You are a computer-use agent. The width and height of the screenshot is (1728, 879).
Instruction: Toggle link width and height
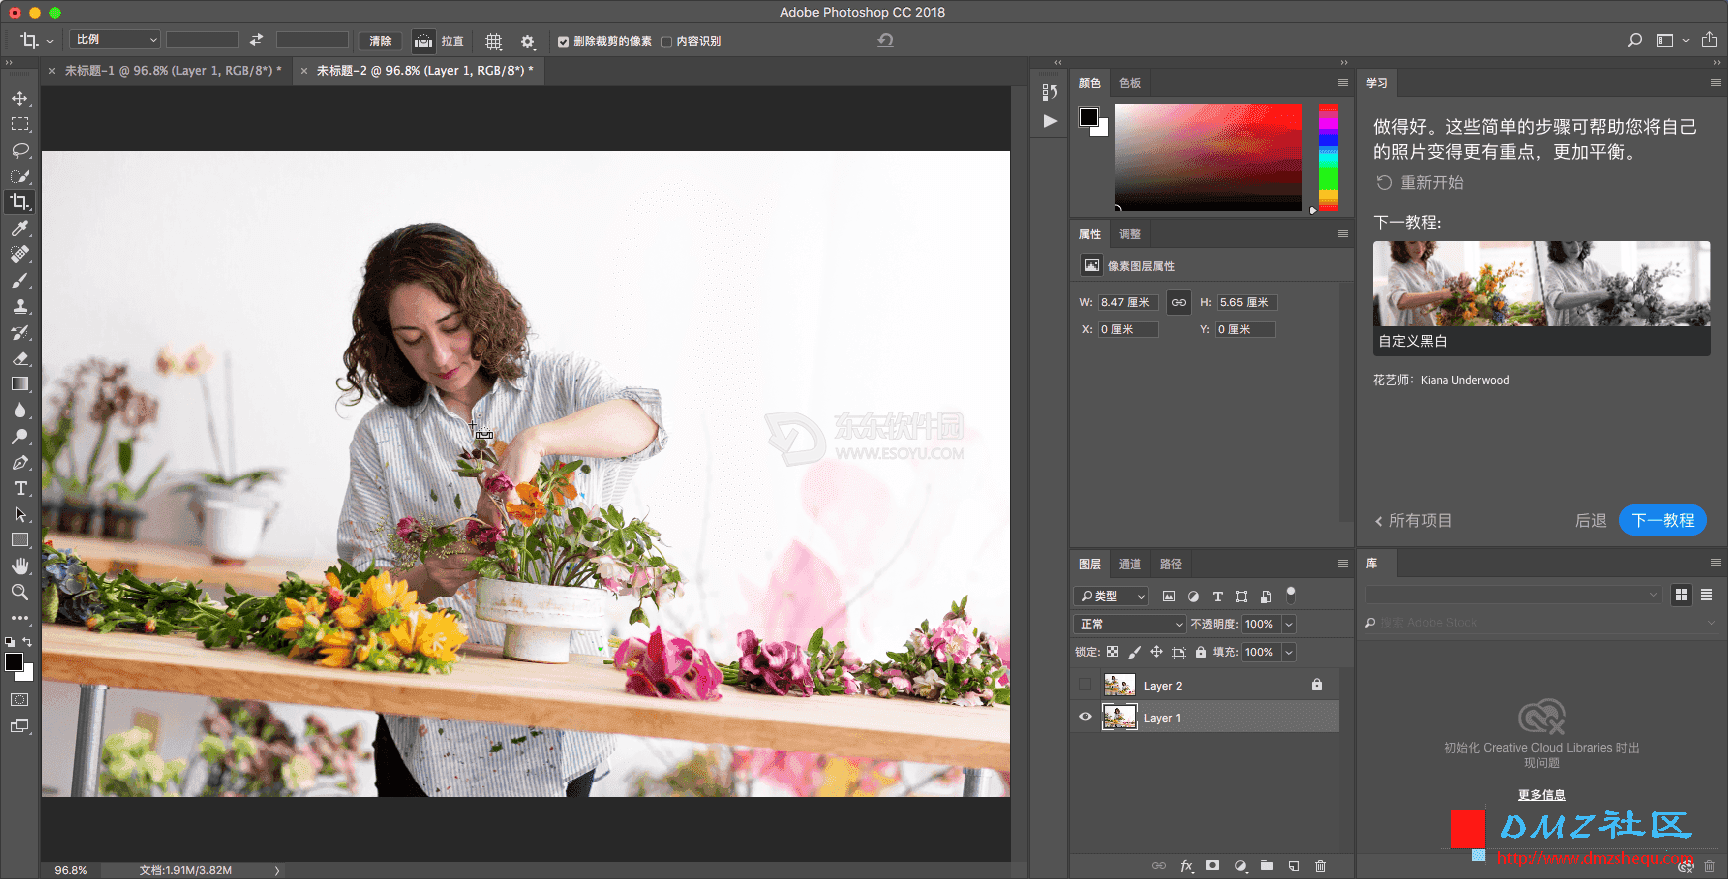click(x=1179, y=302)
